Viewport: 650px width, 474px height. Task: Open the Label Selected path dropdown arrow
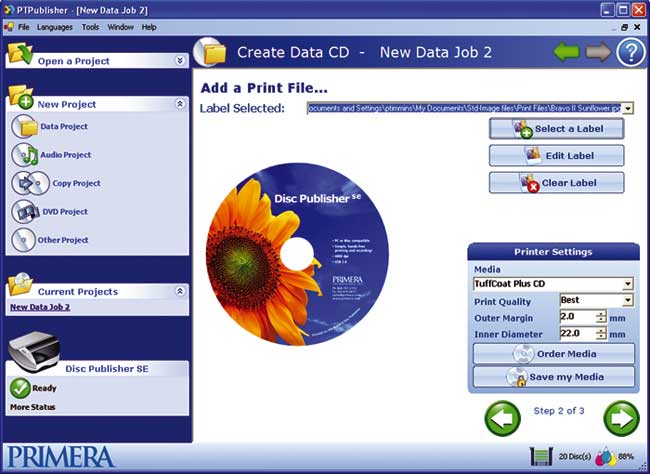tap(628, 109)
